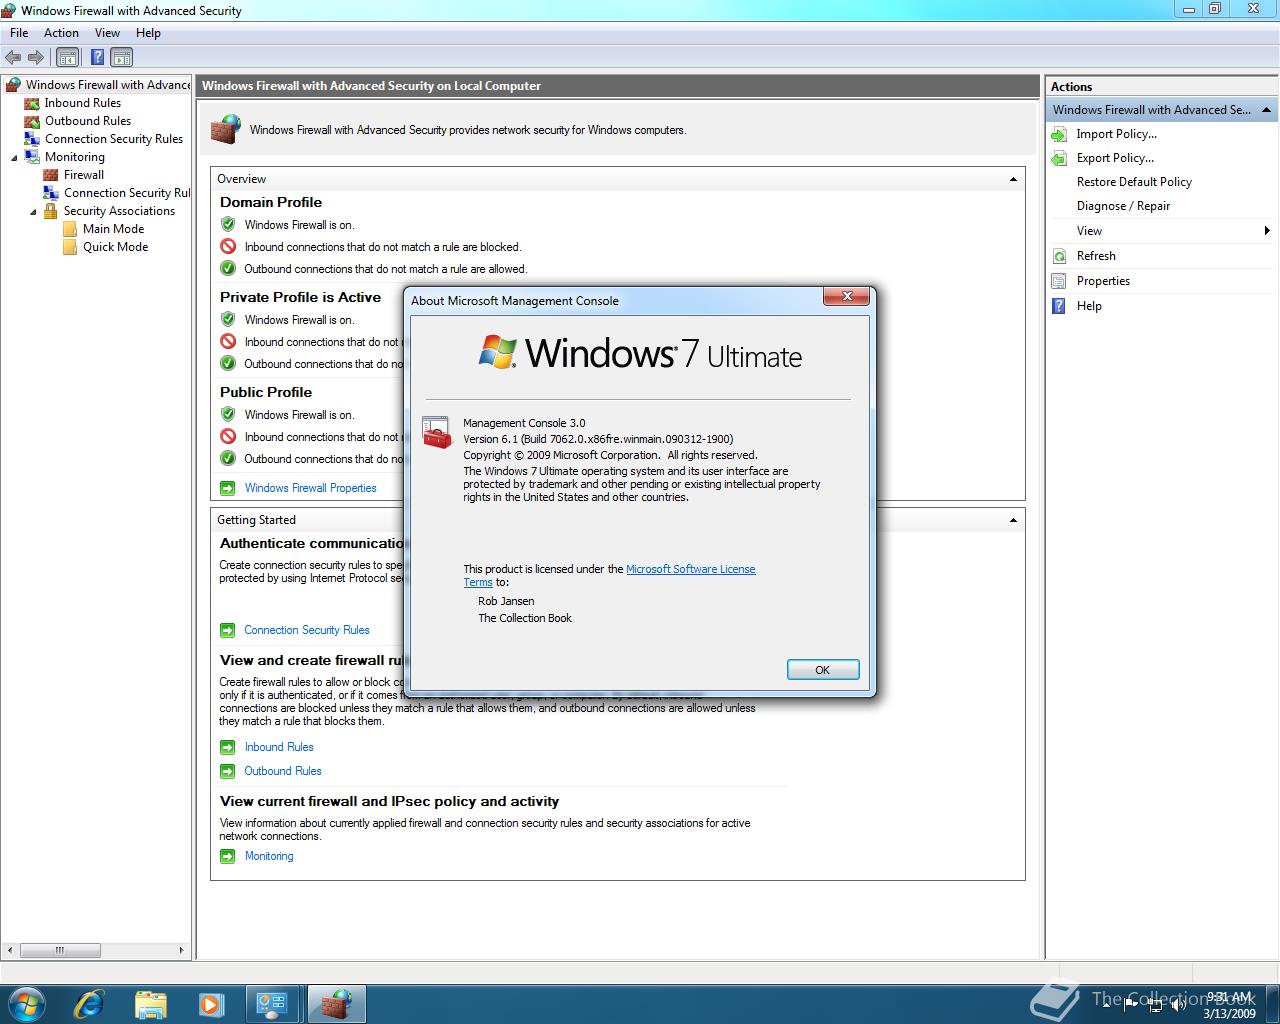Click the green arrow beside Monitoring link
The width and height of the screenshot is (1280, 1024).
(x=227, y=856)
